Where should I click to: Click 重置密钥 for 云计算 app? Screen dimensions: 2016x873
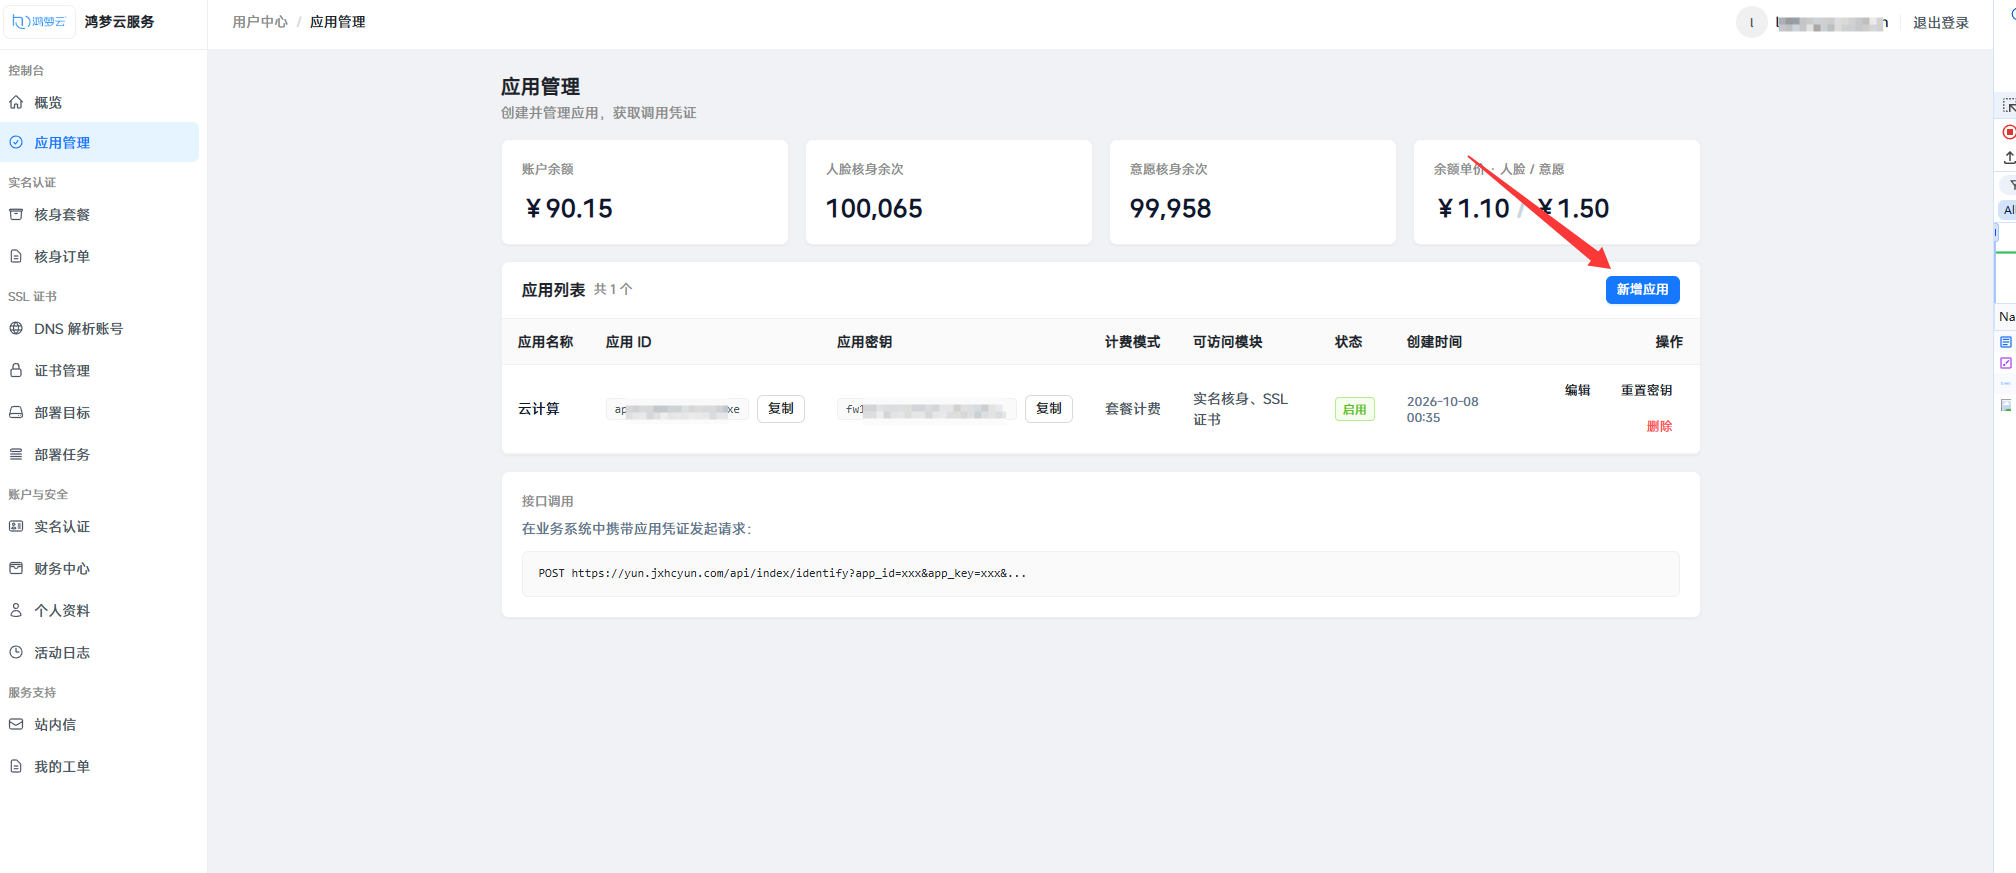click(1646, 390)
